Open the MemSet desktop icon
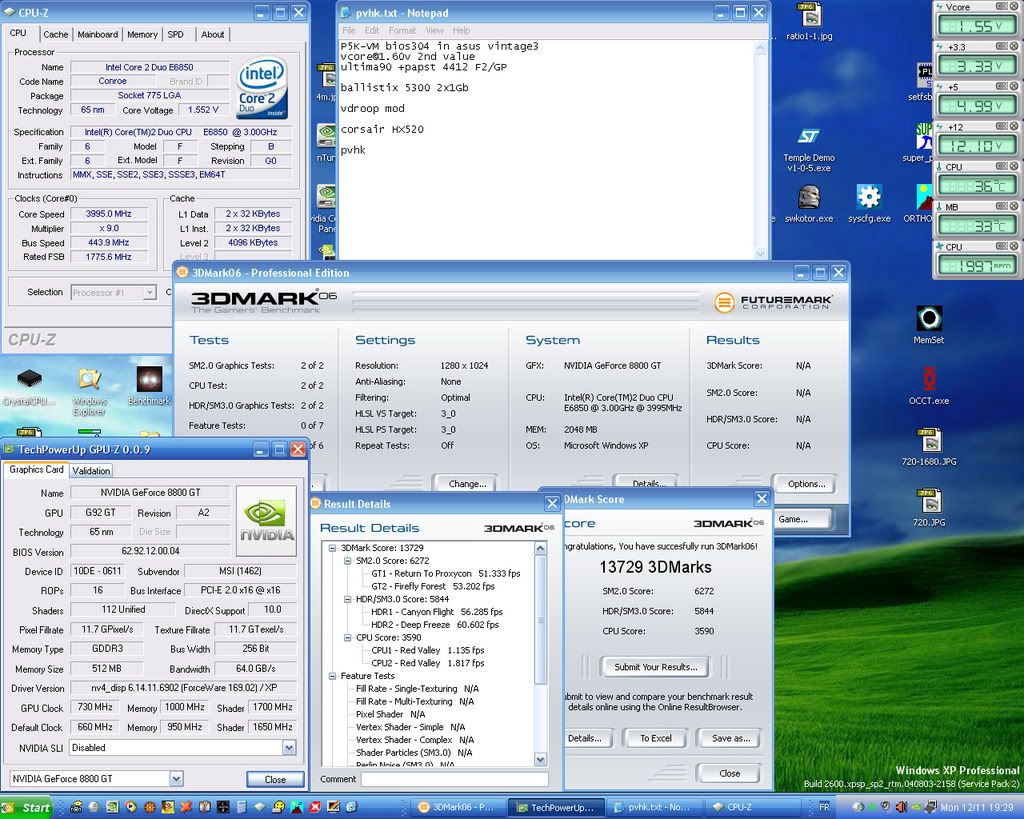 pyautogui.click(x=928, y=320)
